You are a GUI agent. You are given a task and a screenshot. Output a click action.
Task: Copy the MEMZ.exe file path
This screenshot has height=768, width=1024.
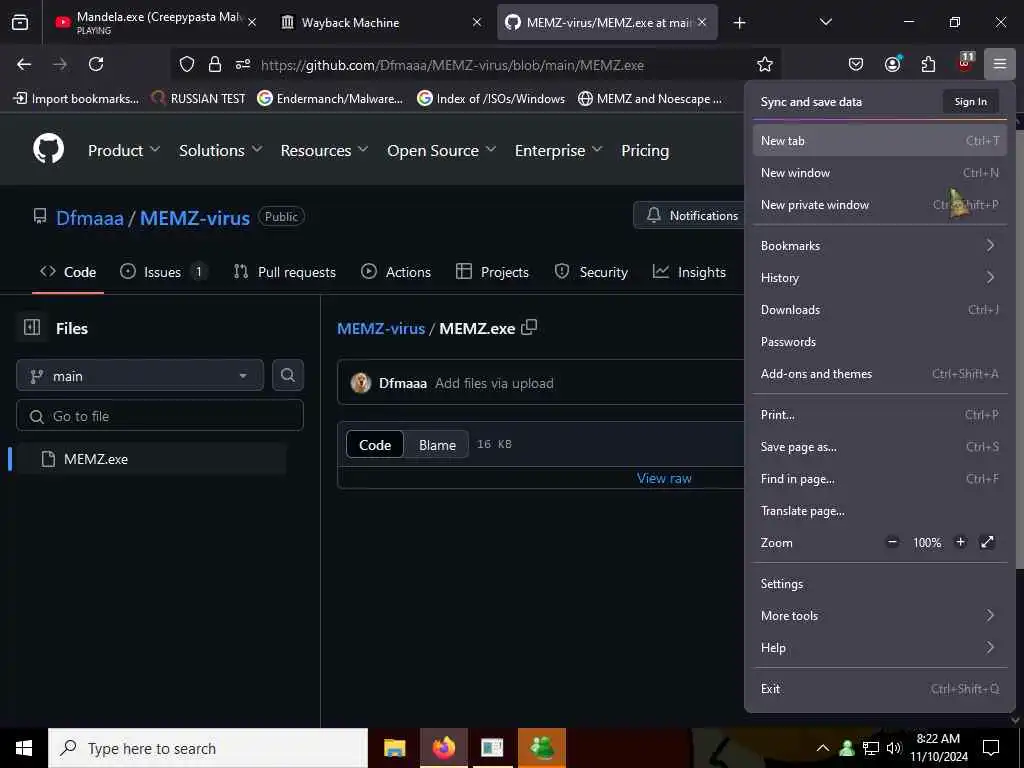529,327
